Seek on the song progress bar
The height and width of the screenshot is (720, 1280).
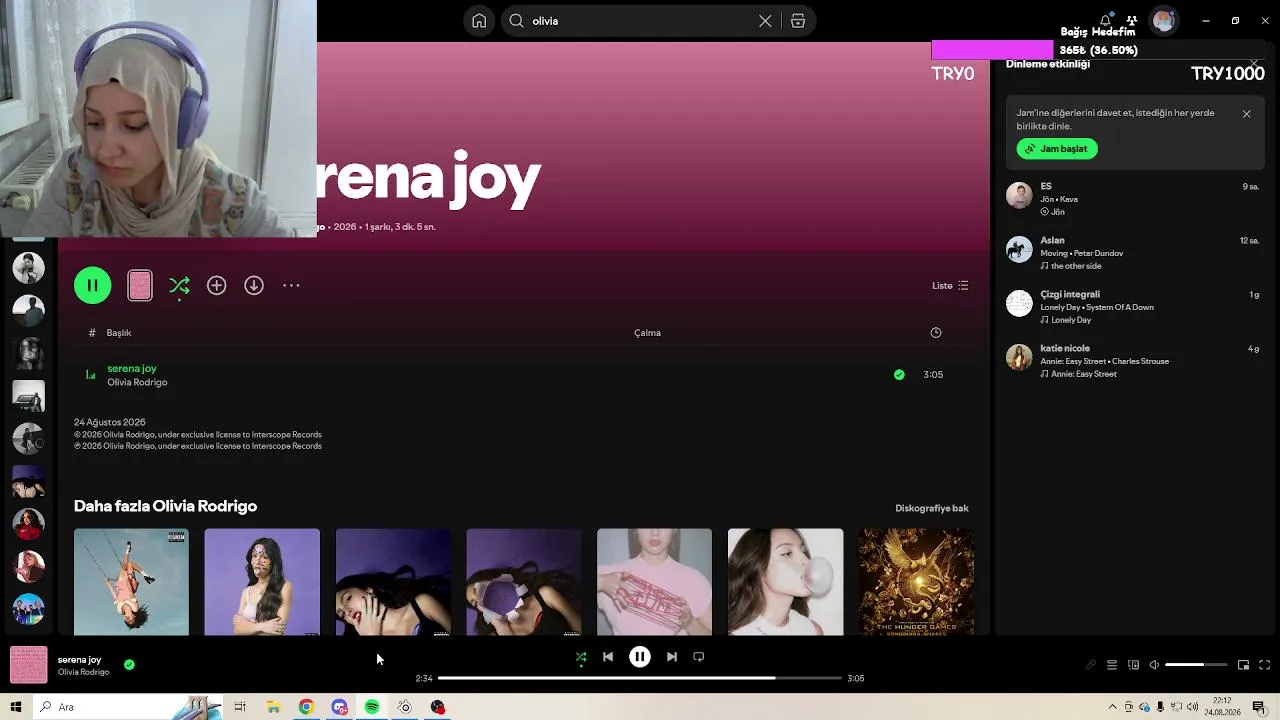pos(640,678)
